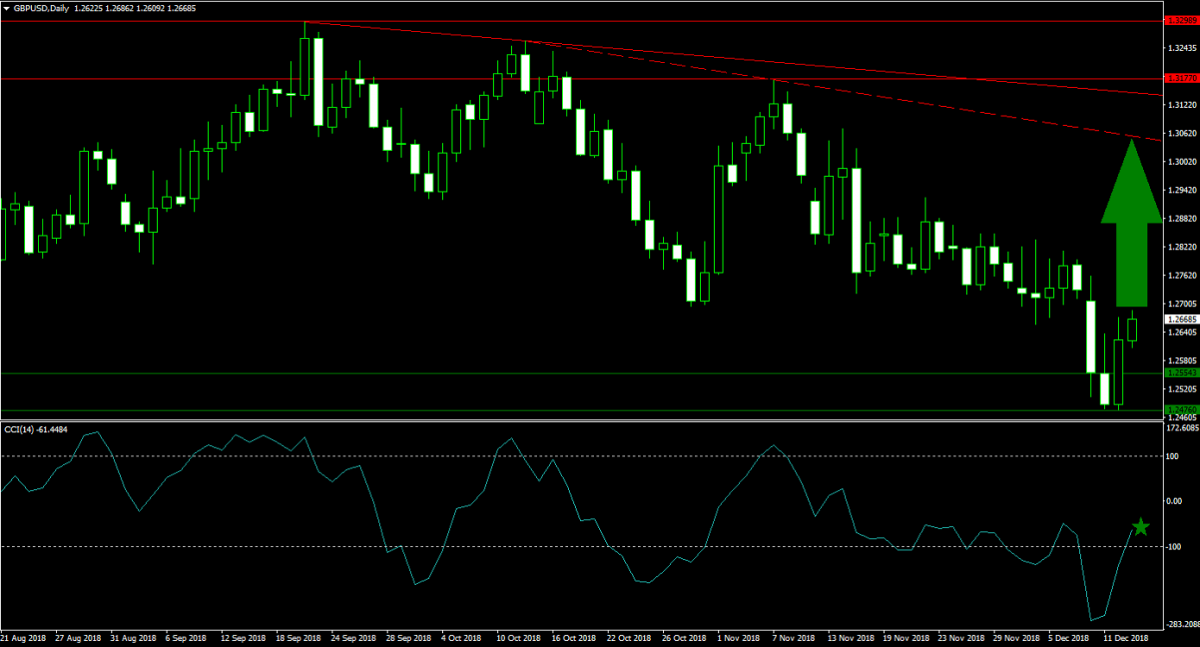Click the CCI -100 level label
Screen dimensions: 1200x647
pyautogui.click(x=1174, y=546)
